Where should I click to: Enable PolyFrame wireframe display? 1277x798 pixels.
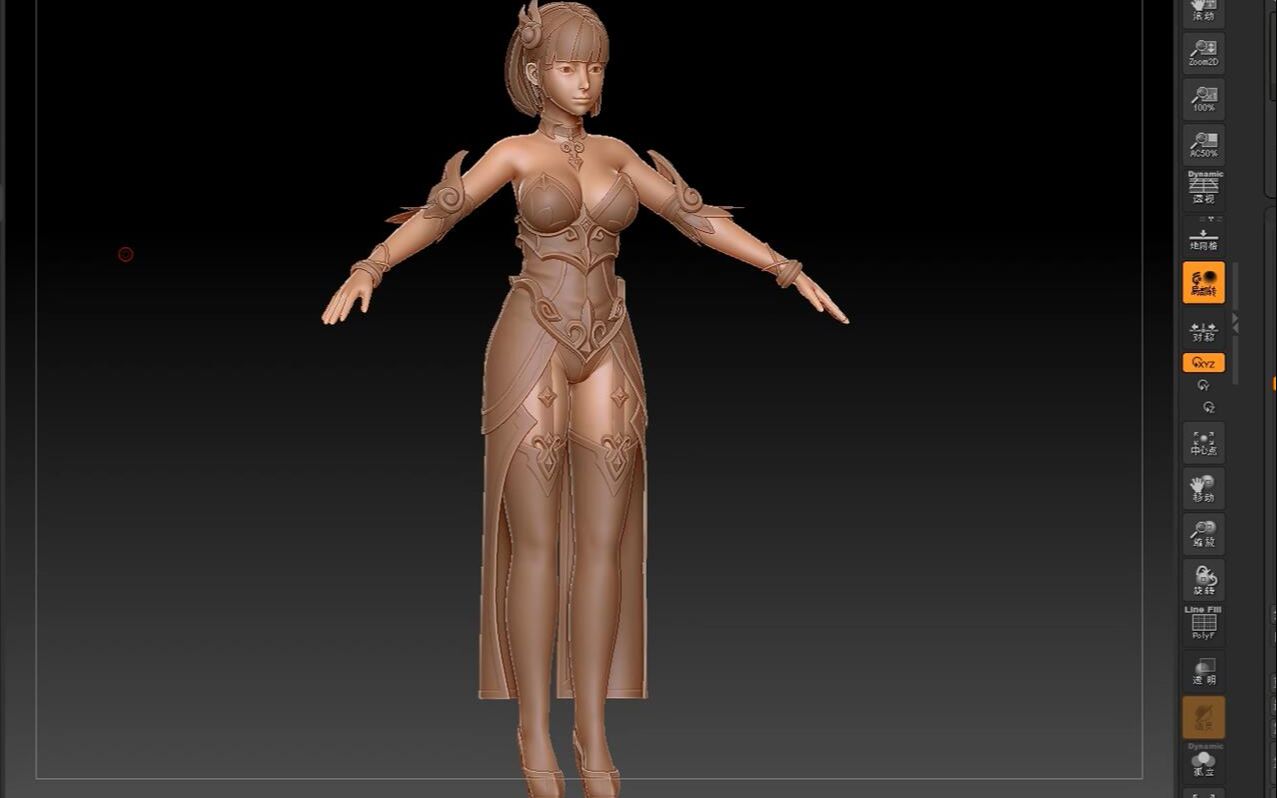click(1203, 624)
